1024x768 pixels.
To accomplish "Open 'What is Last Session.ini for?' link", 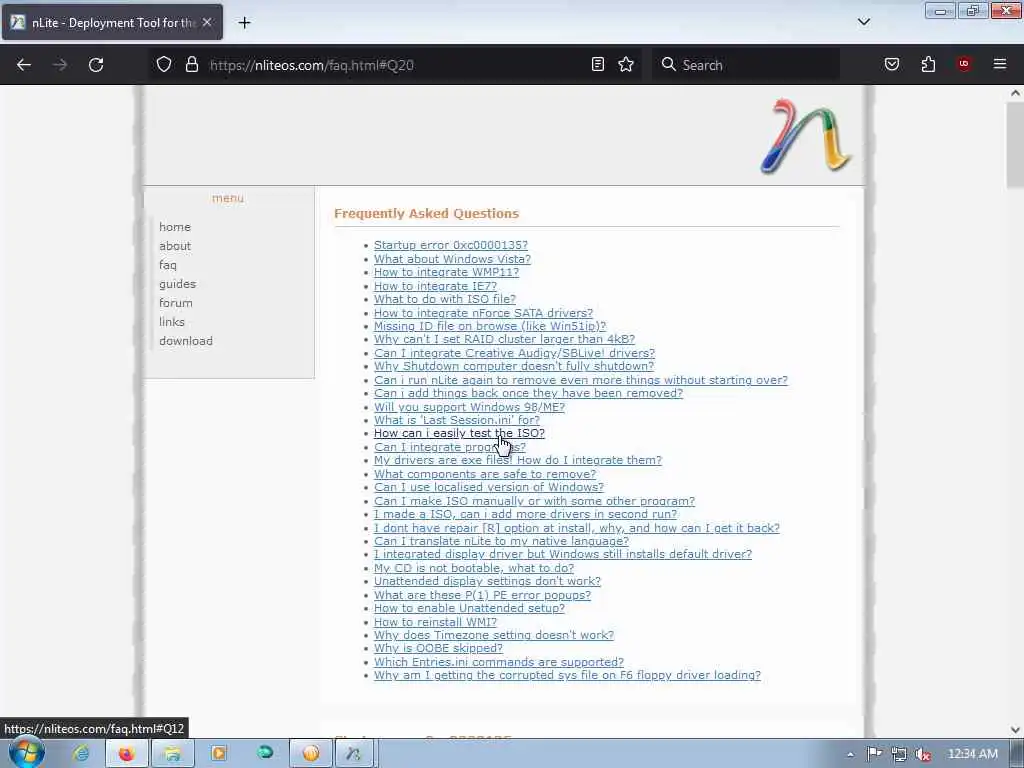I will (x=456, y=420).
